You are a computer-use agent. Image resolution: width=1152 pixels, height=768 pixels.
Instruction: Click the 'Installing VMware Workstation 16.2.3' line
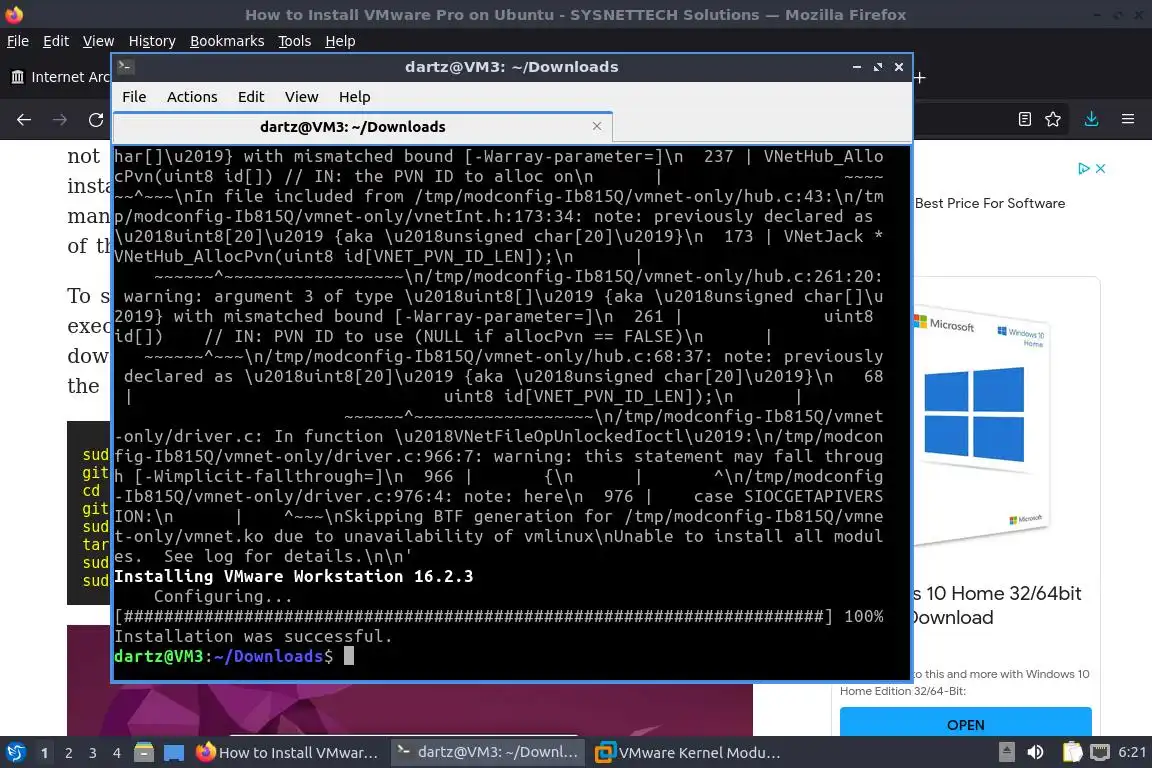pyautogui.click(x=294, y=577)
